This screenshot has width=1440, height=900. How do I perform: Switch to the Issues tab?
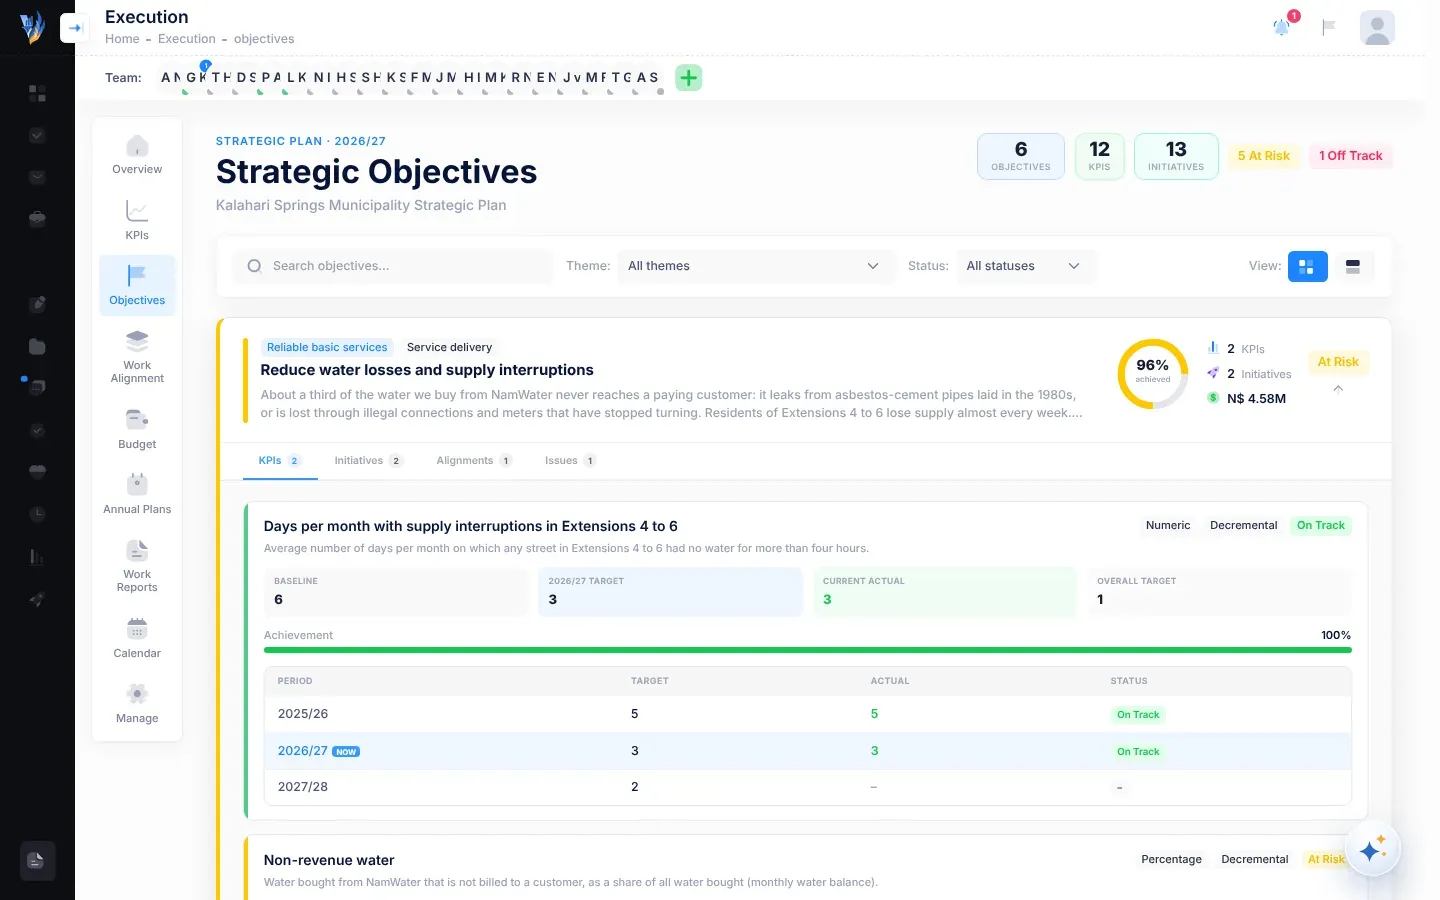coord(570,461)
